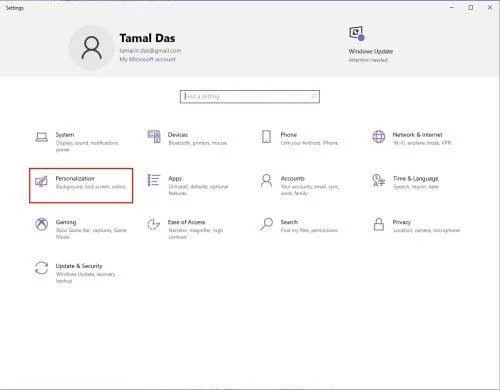Image resolution: width=500 pixels, height=390 pixels.
Task: Open the Apps category label
Action: [x=175, y=179]
